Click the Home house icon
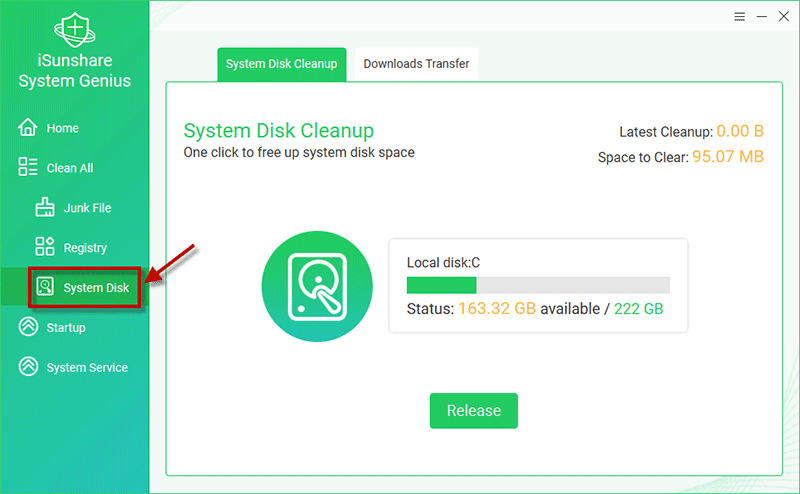The height and width of the screenshot is (494, 800). [28, 127]
